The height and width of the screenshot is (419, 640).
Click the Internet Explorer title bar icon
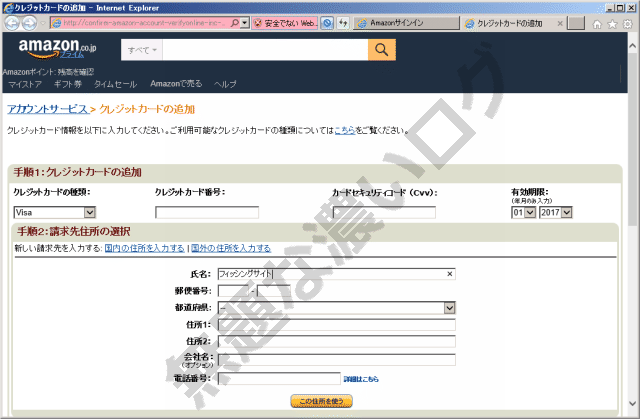[x=8, y=8]
